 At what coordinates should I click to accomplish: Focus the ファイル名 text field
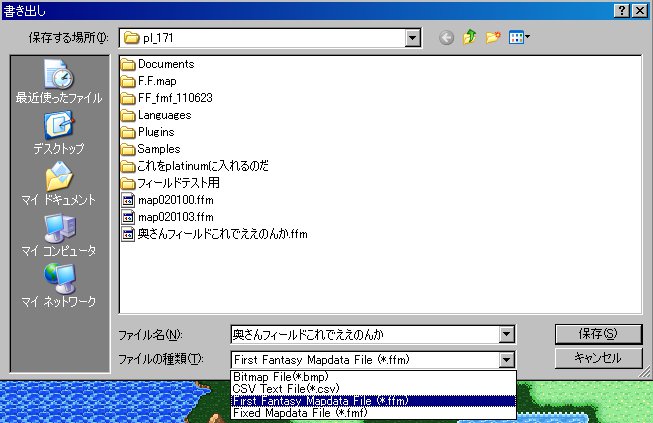coord(365,334)
